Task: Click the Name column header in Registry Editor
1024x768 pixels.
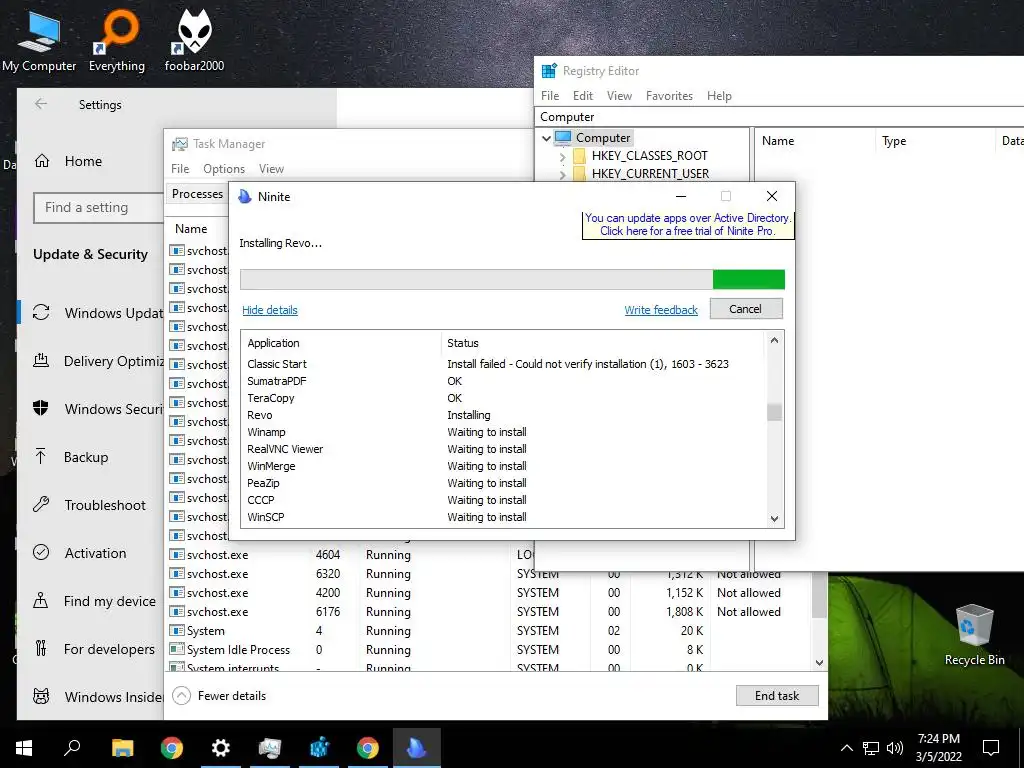Action: (814, 141)
